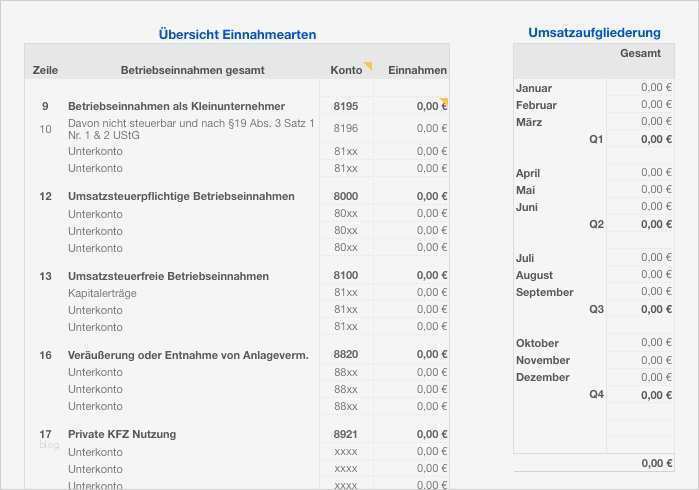The height and width of the screenshot is (490, 699).
Task: Click the Juni month label
Action: (527, 207)
